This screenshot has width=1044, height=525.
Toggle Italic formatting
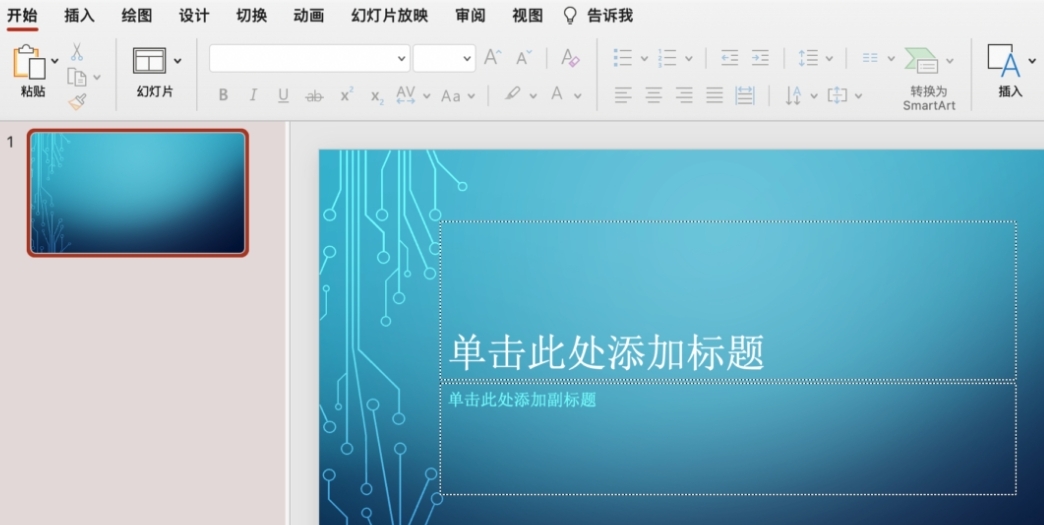point(253,95)
